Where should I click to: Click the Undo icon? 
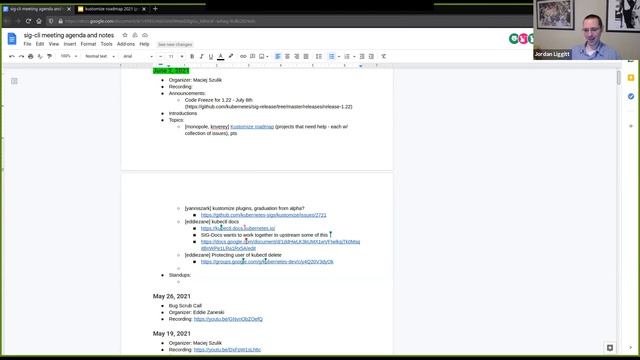tap(12, 56)
